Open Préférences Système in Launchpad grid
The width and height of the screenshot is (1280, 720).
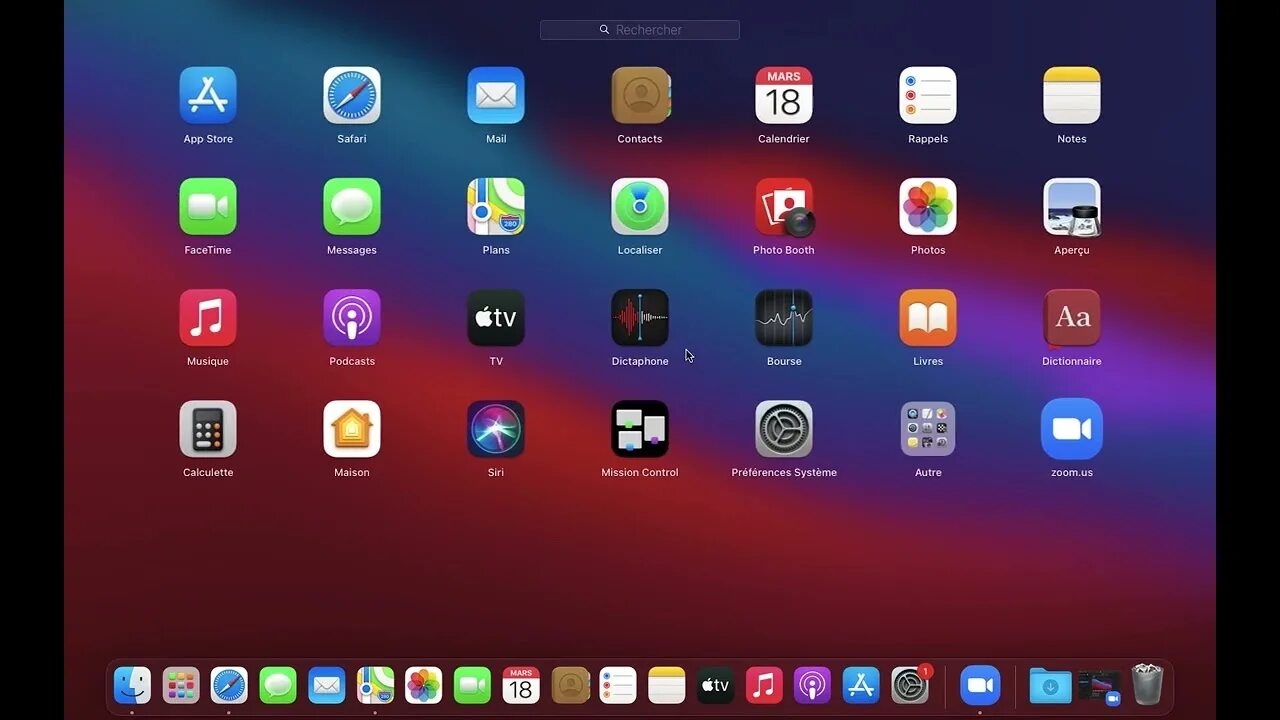tap(784, 429)
